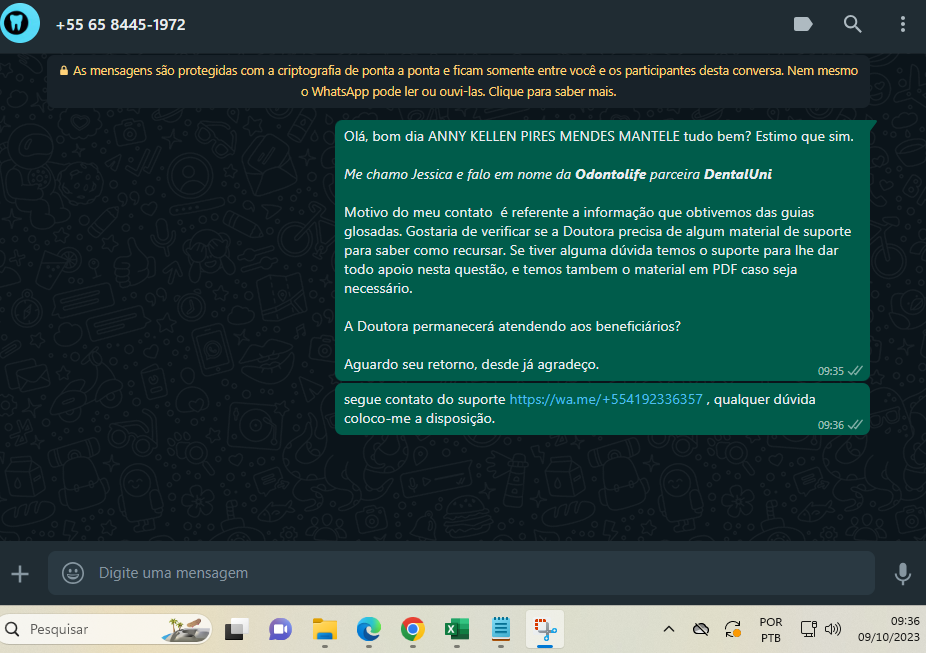
Task: Open the wa.me support contact link
Action: point(606,400)
